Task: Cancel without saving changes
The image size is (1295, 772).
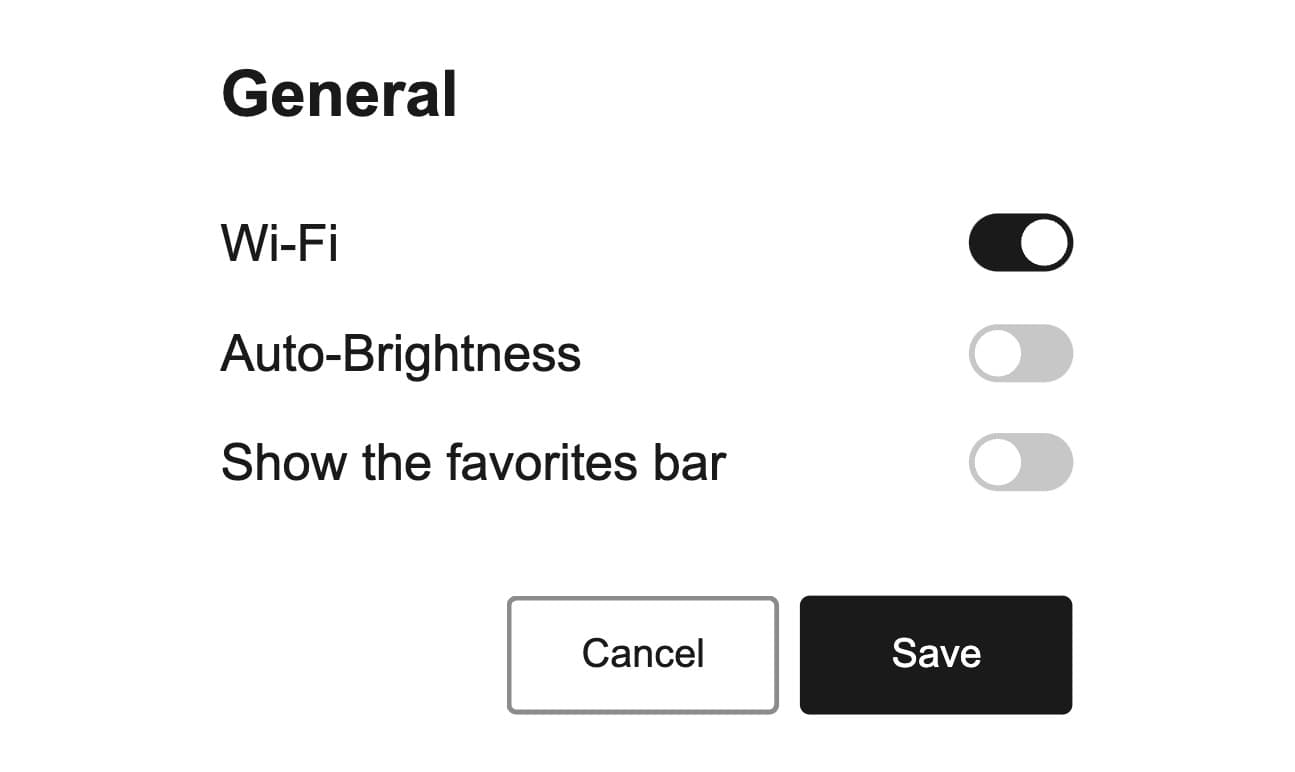Action: (642, 654)
